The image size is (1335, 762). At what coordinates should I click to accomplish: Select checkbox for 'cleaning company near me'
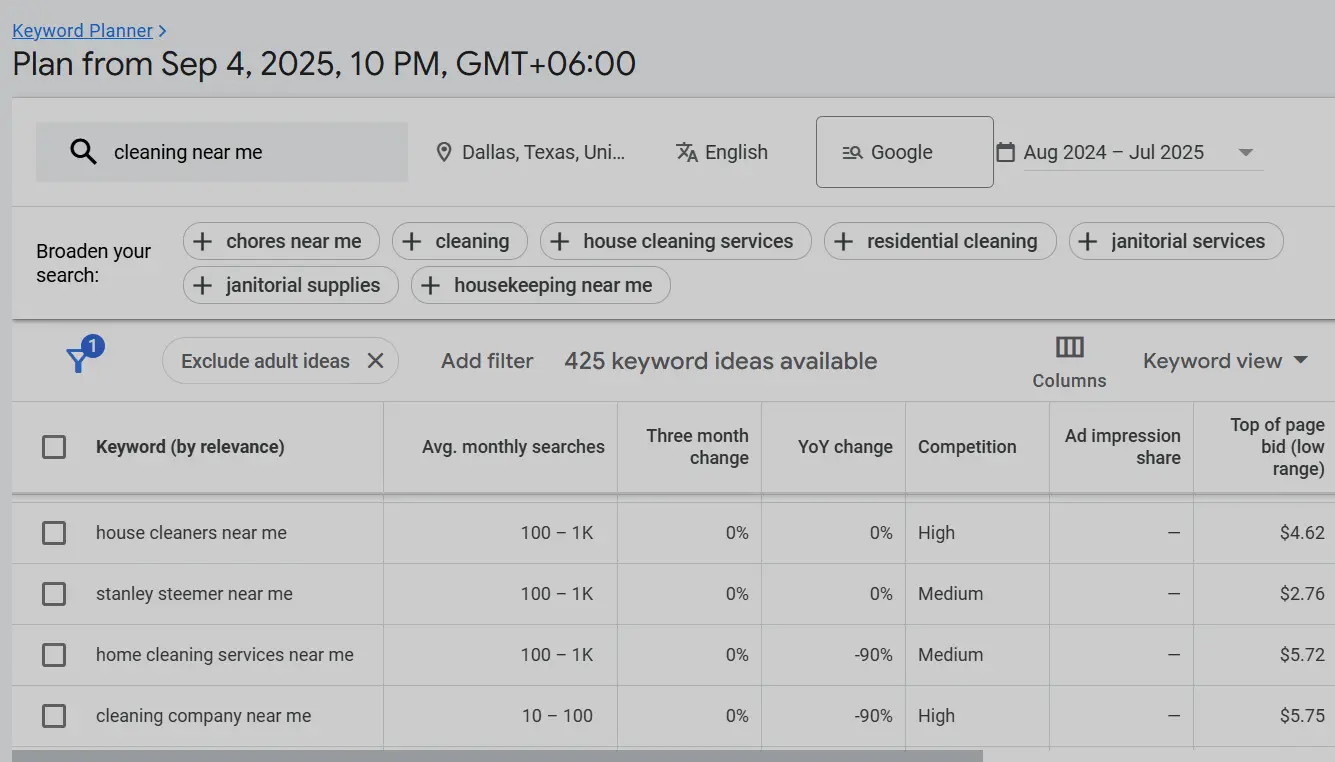point(54,716)
